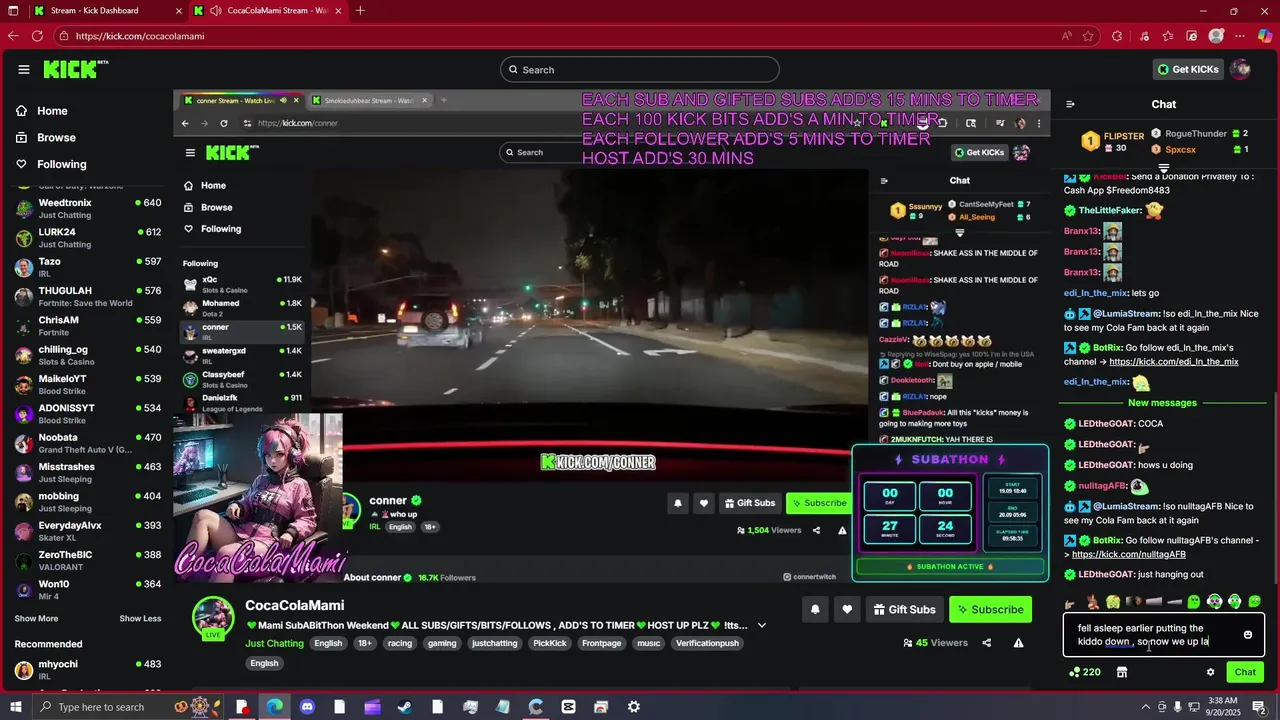The width and height of the screenshot is (1280, 720).
Task: Open Discord from the taskbar
Action: point(307,707)
